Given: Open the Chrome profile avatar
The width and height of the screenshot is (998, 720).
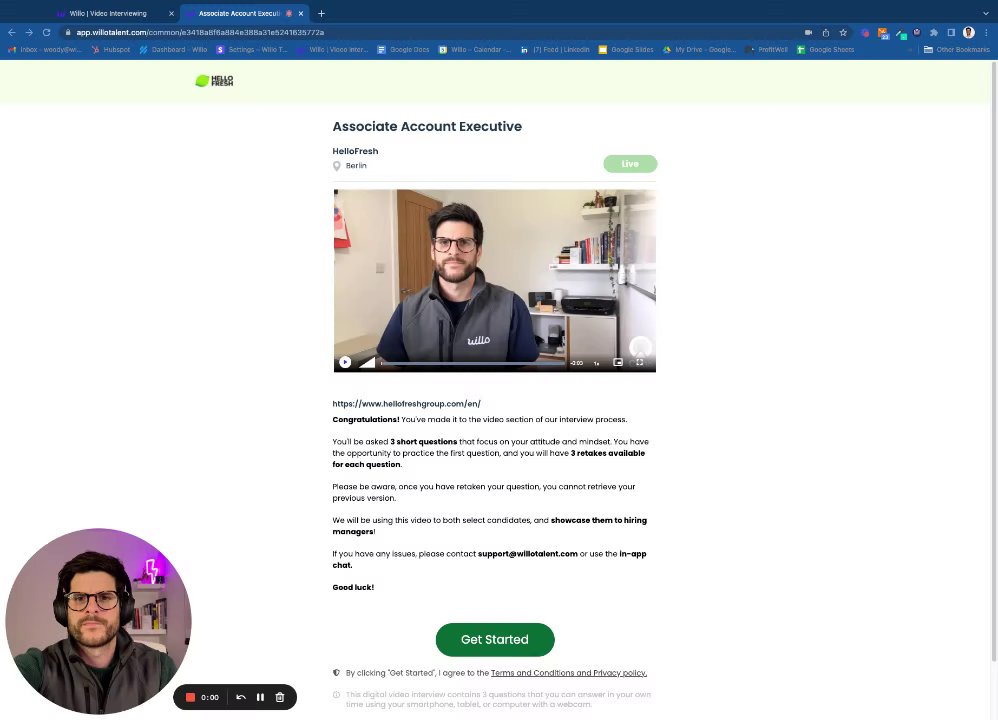Looking at the screenshot, I should point(969,32).
